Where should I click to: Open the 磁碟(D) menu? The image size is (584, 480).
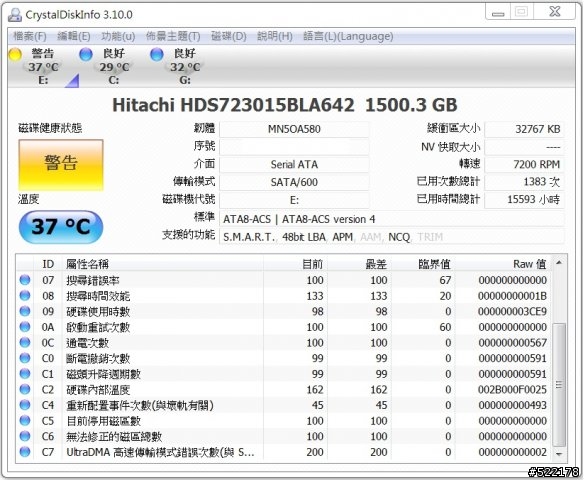(x=229, y=36)
